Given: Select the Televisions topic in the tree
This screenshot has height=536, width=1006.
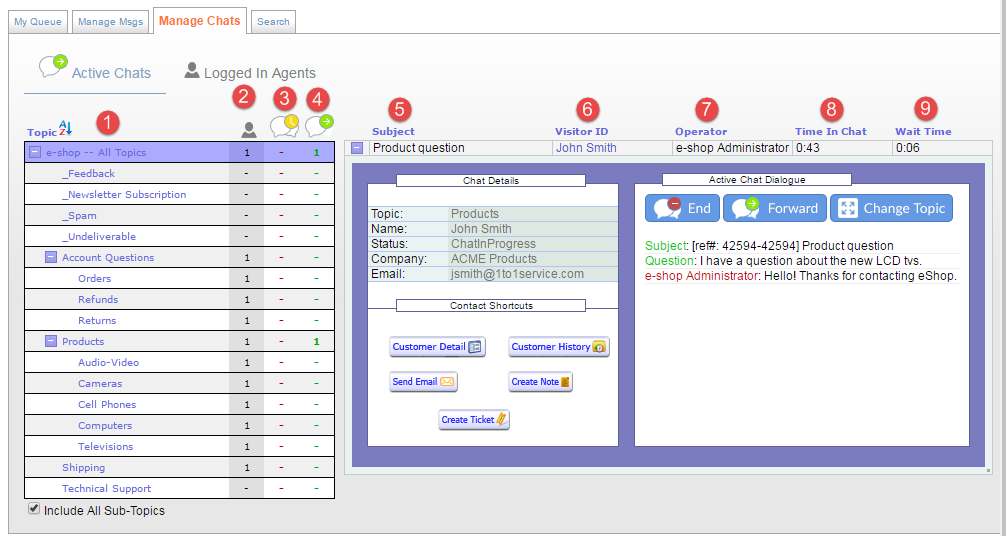Looking at the screenshot, I should (x=105, y=446).
